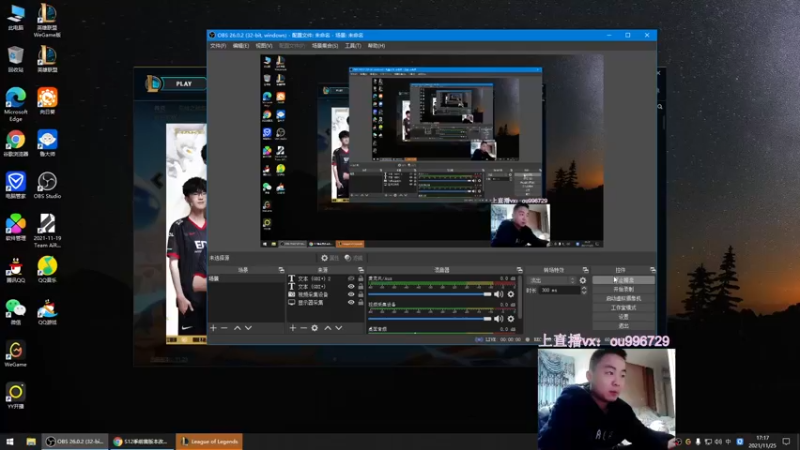Screen dimensions: 800x450
Task: Move scene up arrow in 场景 panel
Action: (237, 328)
